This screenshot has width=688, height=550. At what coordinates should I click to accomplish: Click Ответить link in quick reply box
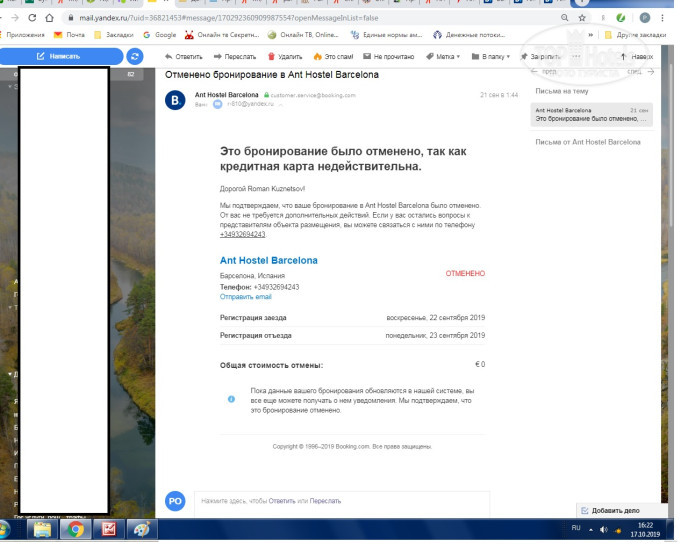click(282, 501)
